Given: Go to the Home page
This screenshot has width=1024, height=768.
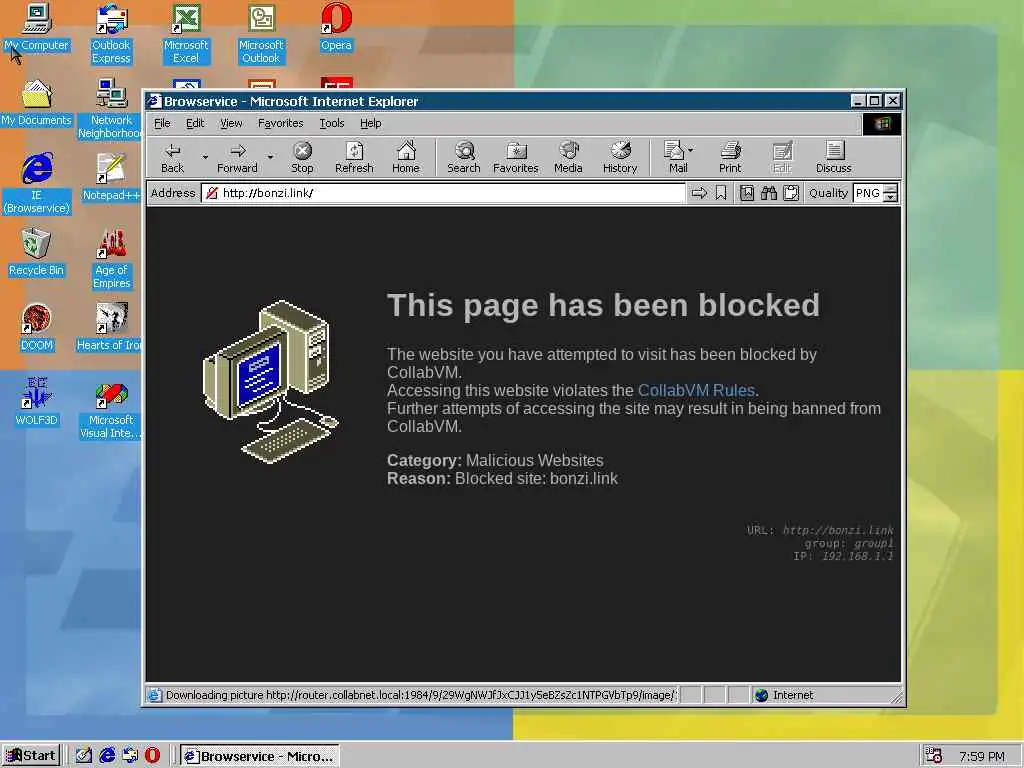Looking at the screenshot, I should click(x=406, y=157).
